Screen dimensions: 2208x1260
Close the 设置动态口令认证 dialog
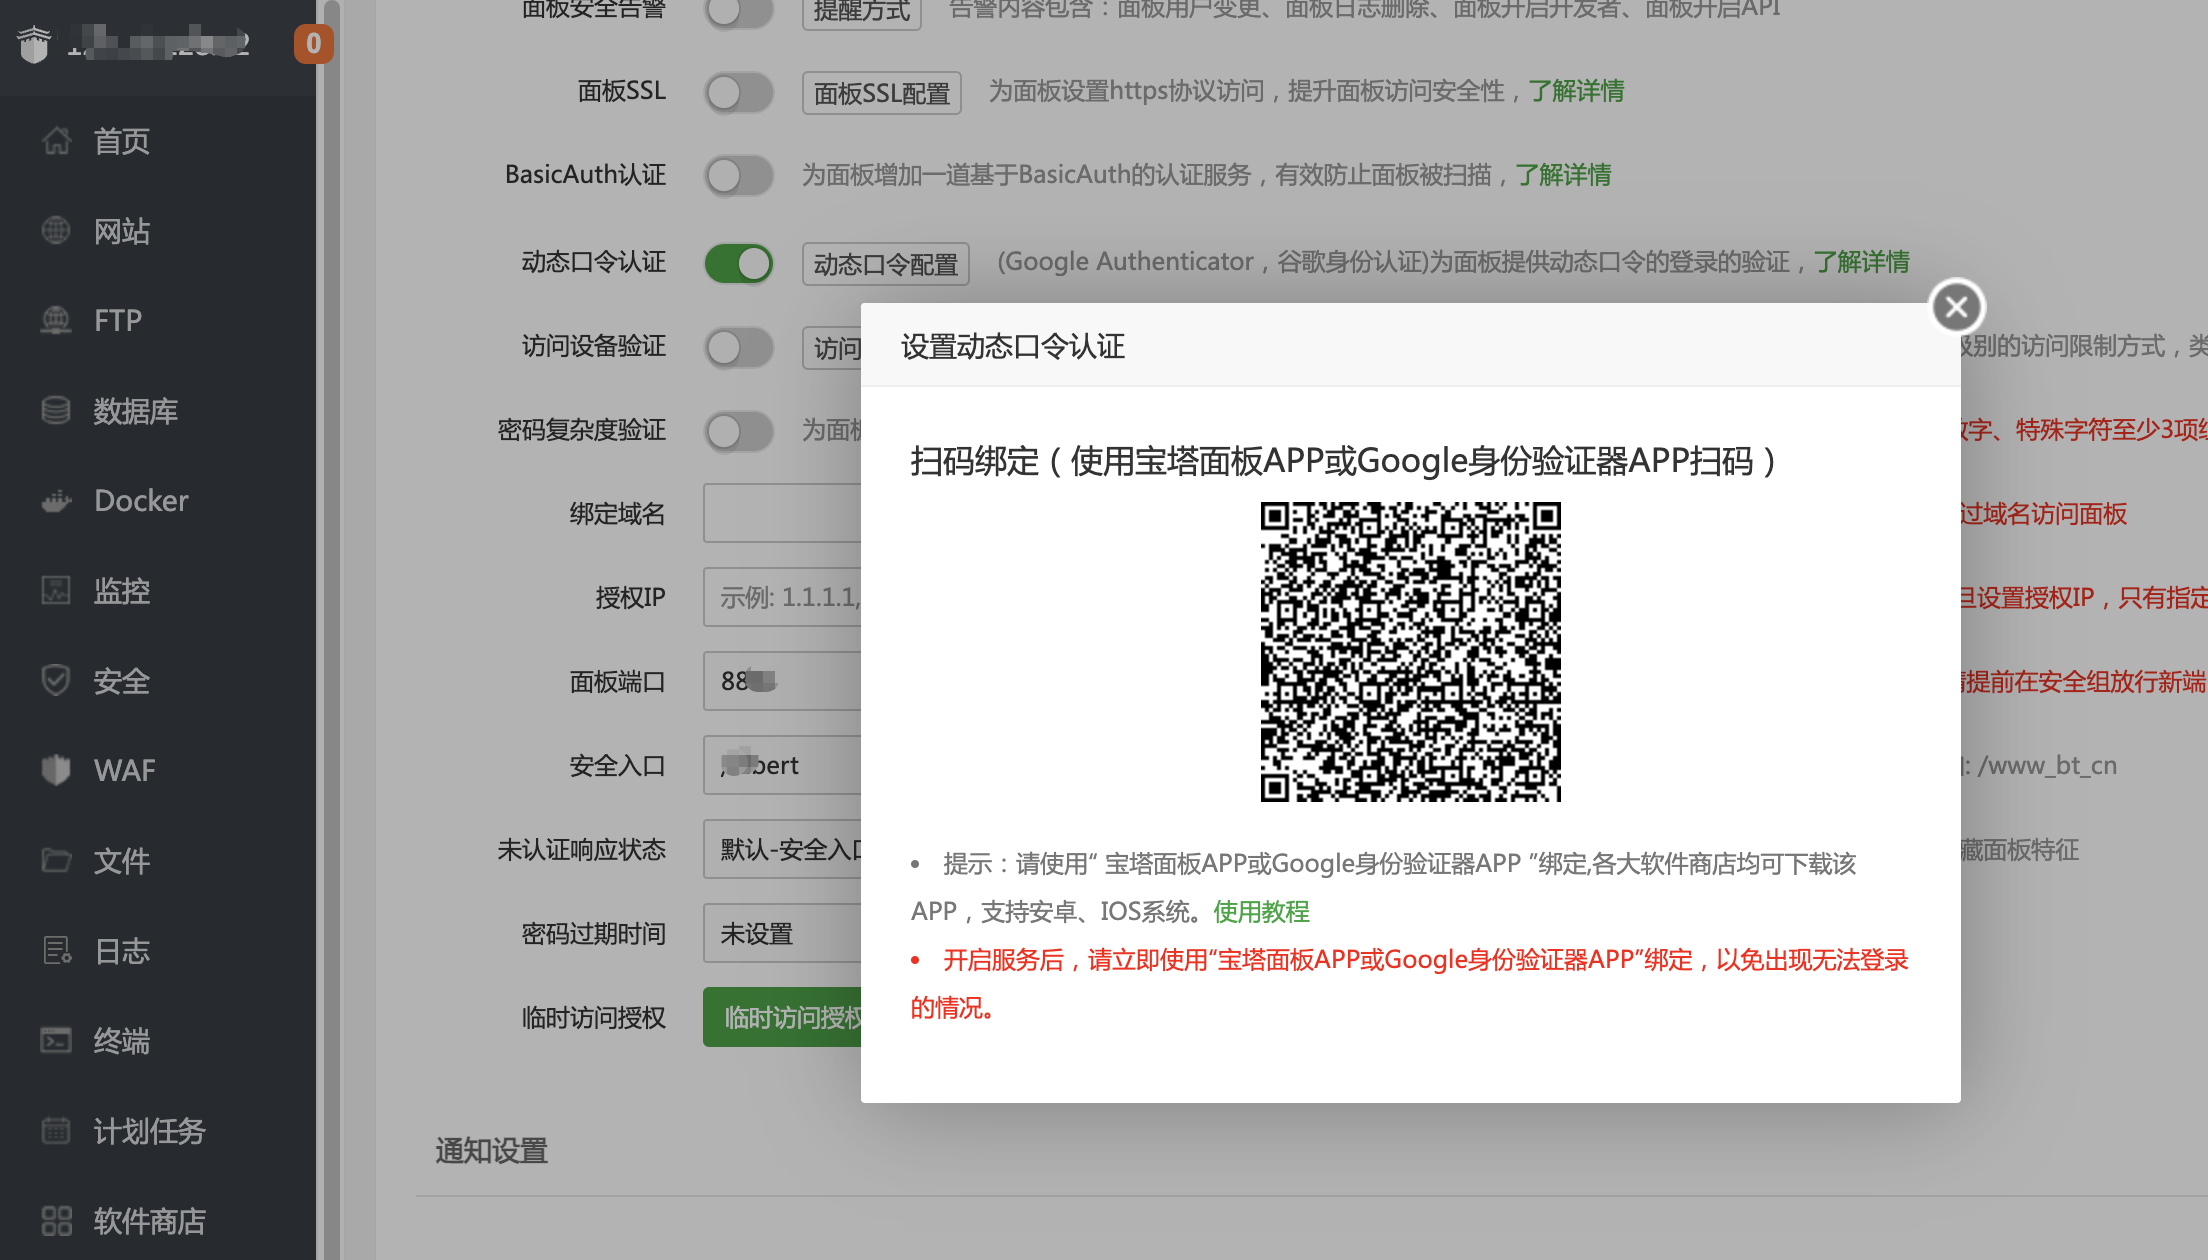click(1957, 307)
